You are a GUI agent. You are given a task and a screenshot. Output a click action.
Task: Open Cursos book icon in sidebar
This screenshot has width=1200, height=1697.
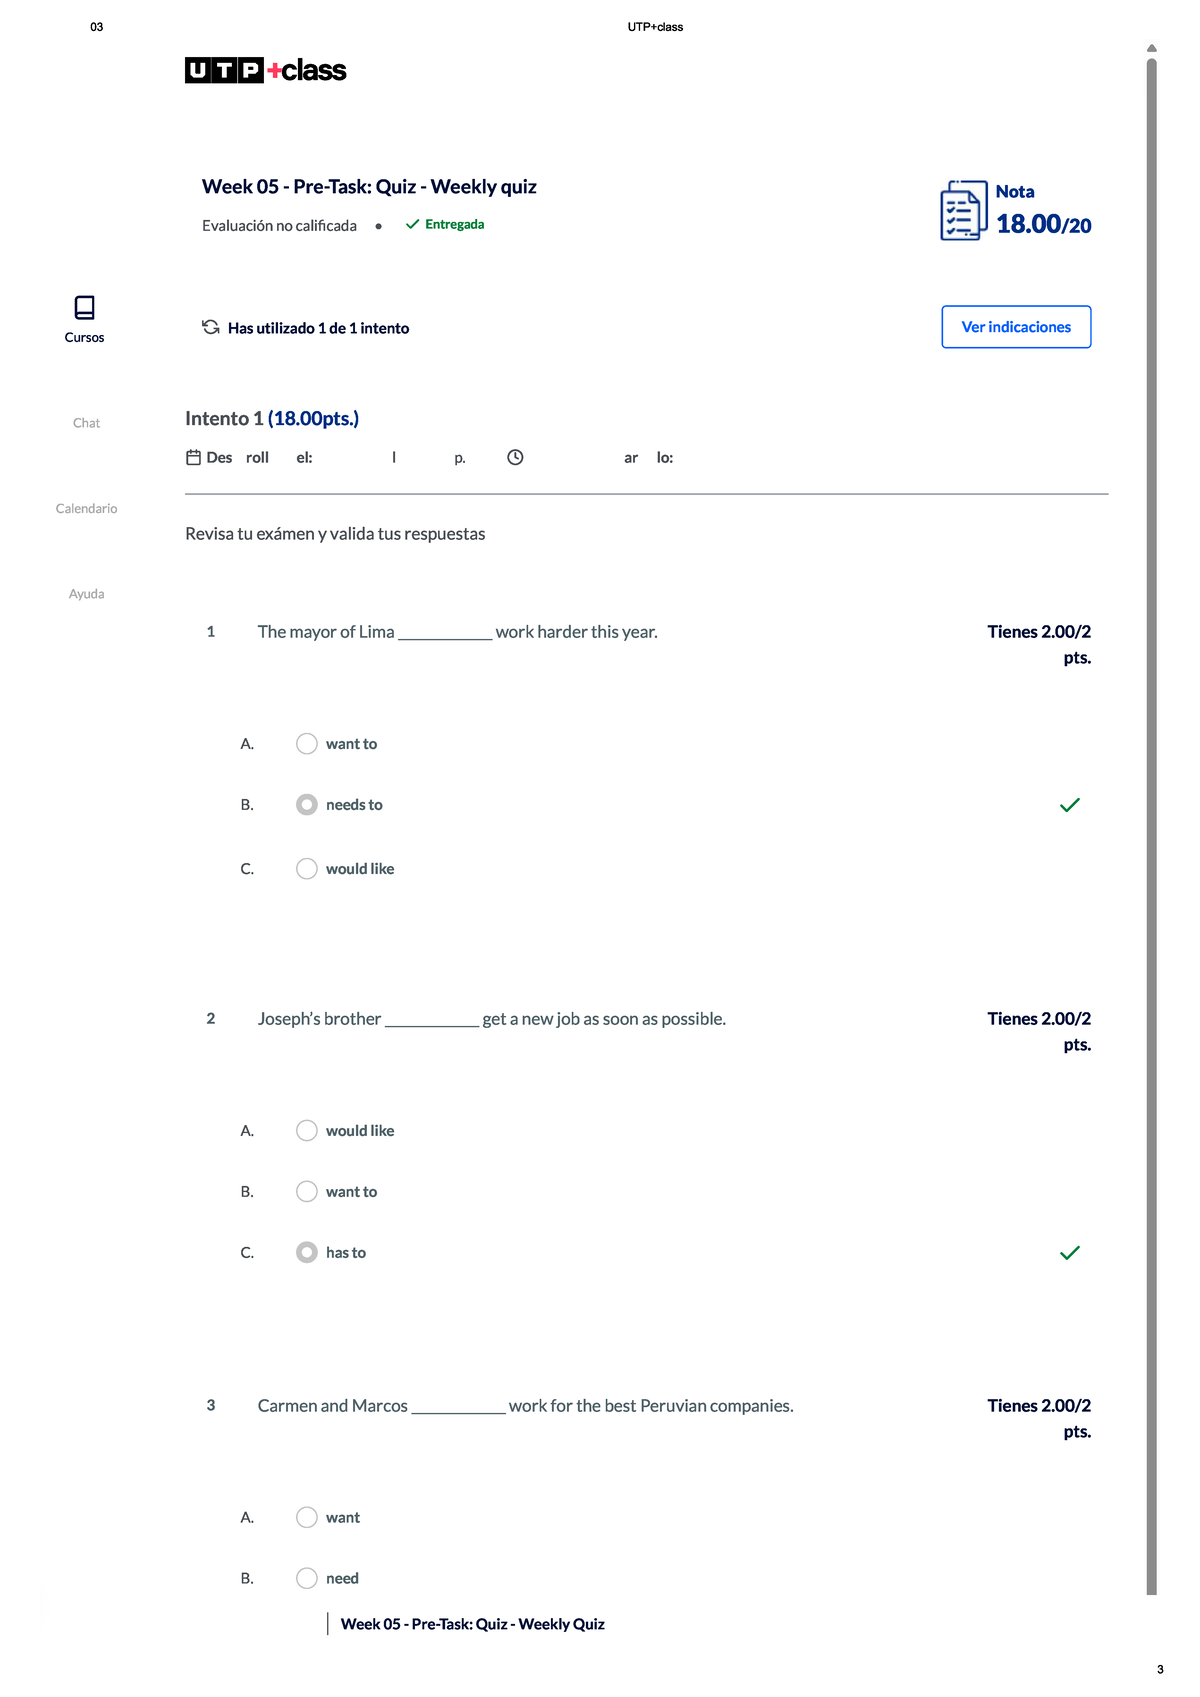(85, 307)
